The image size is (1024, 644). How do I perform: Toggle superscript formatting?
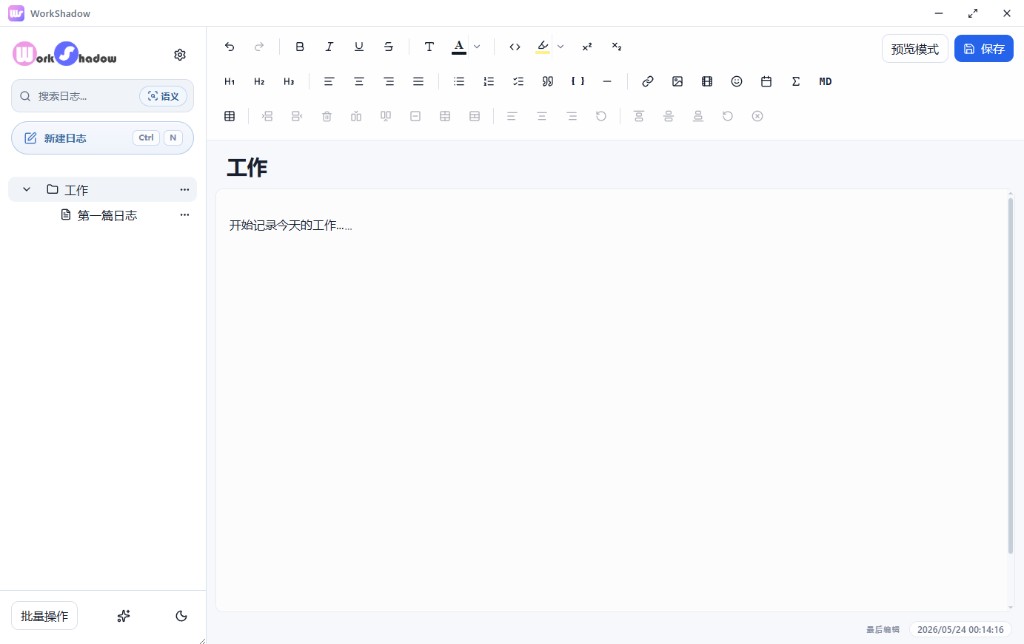point(587,46)
